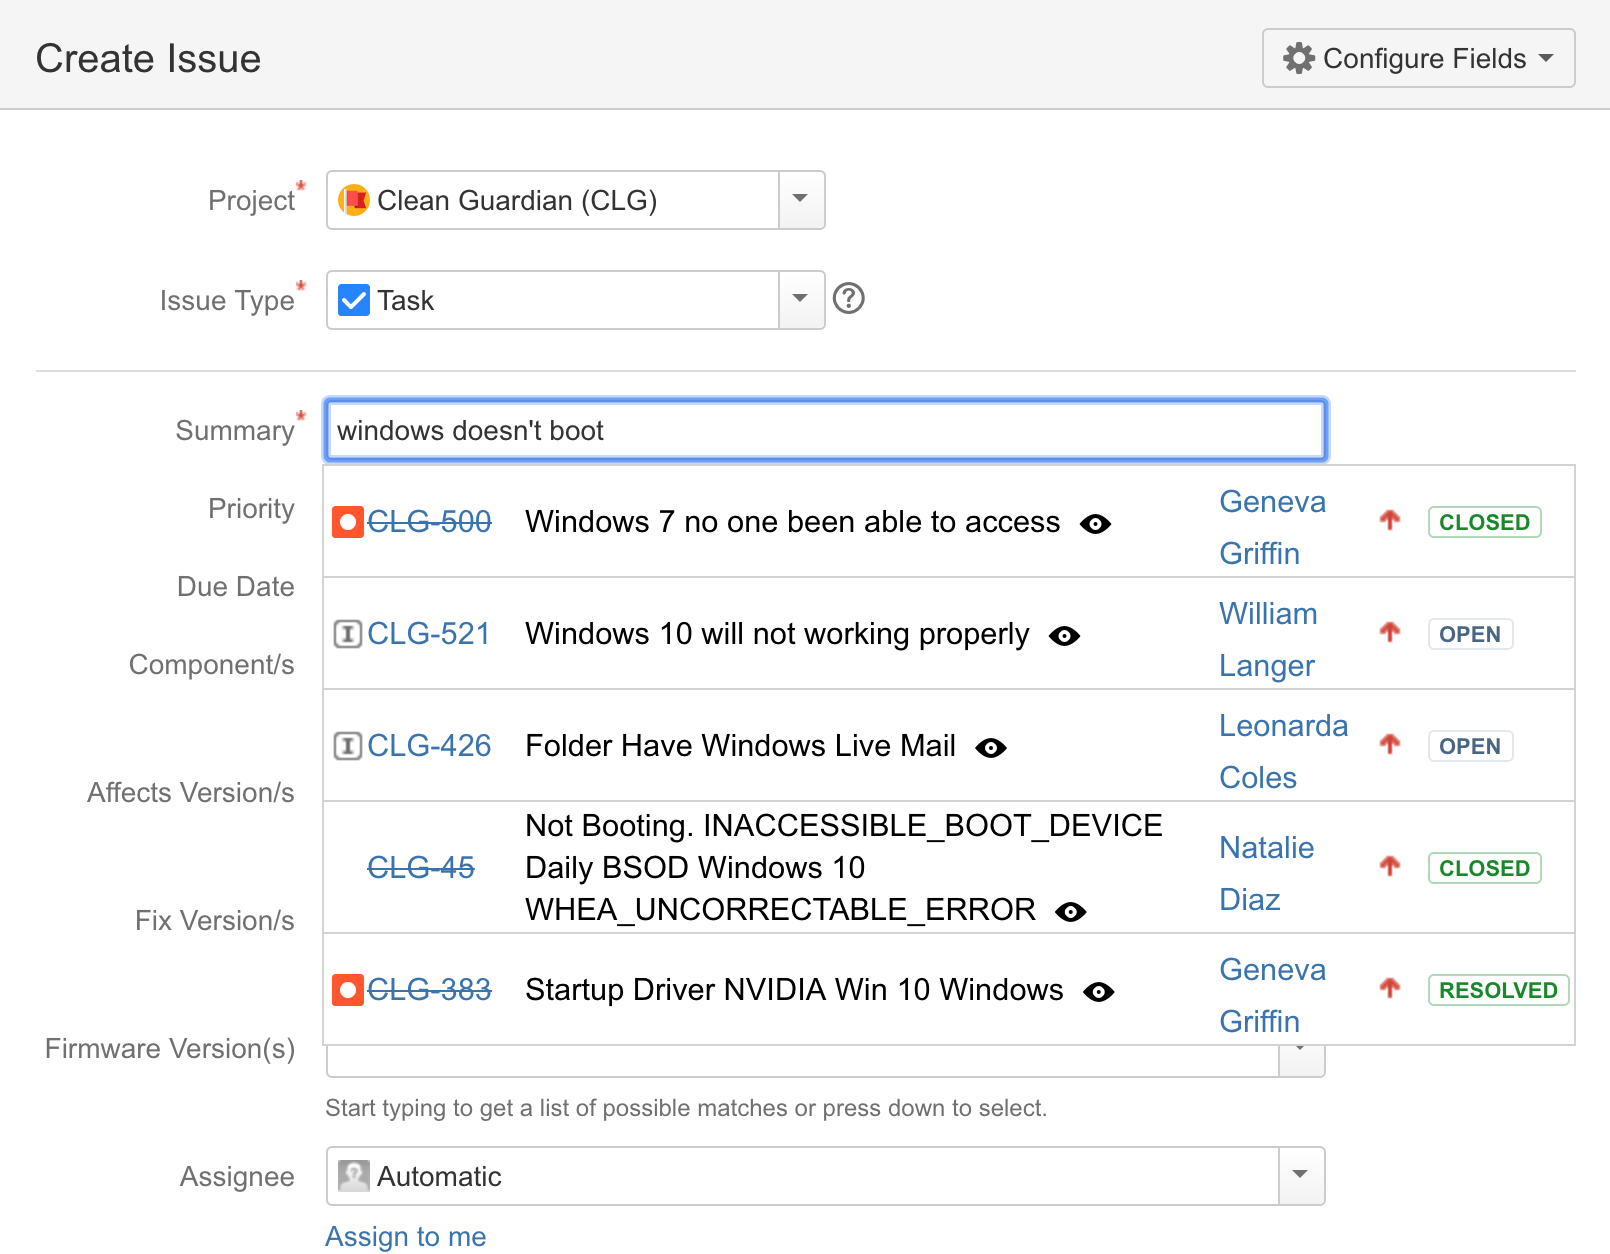This screenshot has width=1610, height=1254.
Task: Click the CLOSED status badge for CLG-500
Action: coord(1484,522)
